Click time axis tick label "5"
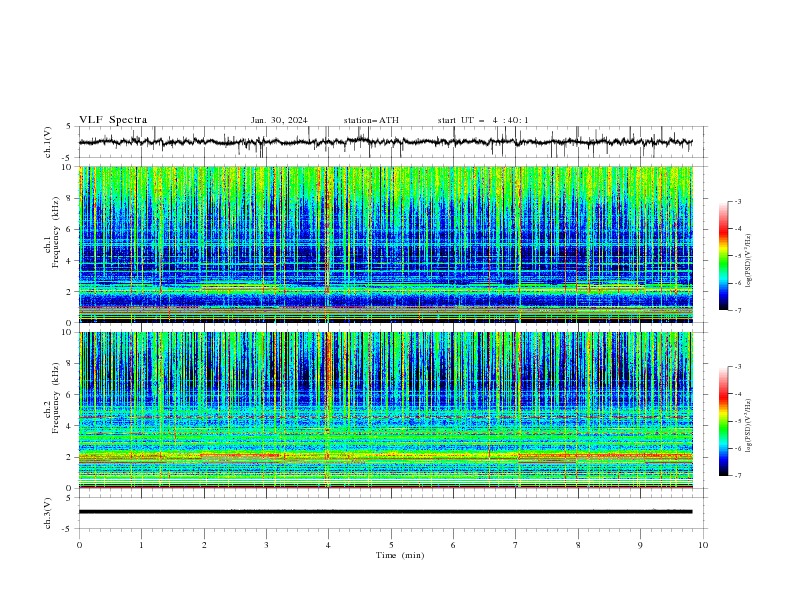The image size is (792, 612). pyautogui.click(x=391, y=545)
